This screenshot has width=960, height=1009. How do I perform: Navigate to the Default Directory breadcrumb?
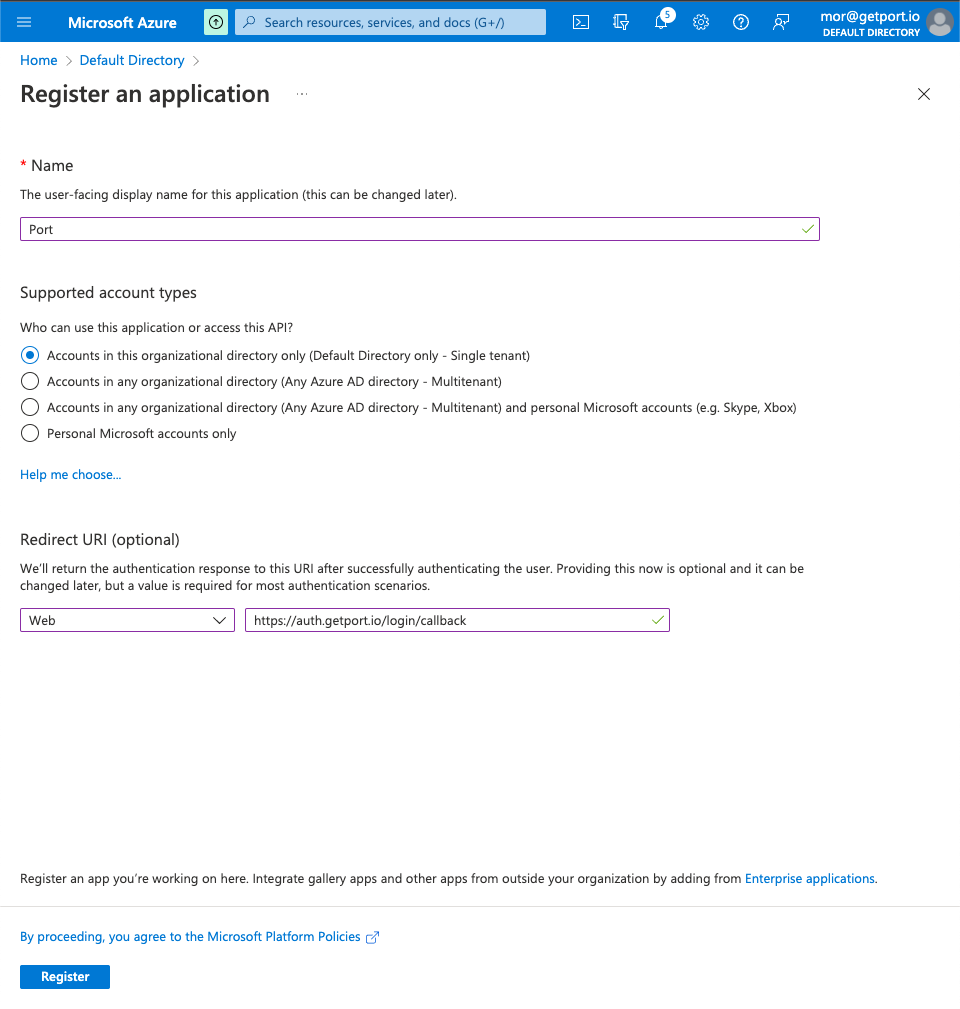pyautogui.click(x=132, y=60)
